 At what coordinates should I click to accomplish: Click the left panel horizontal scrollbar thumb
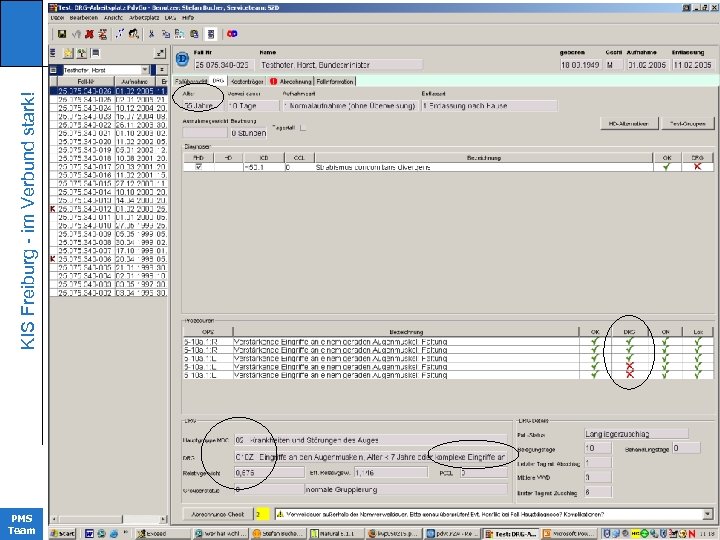[90, 519]
